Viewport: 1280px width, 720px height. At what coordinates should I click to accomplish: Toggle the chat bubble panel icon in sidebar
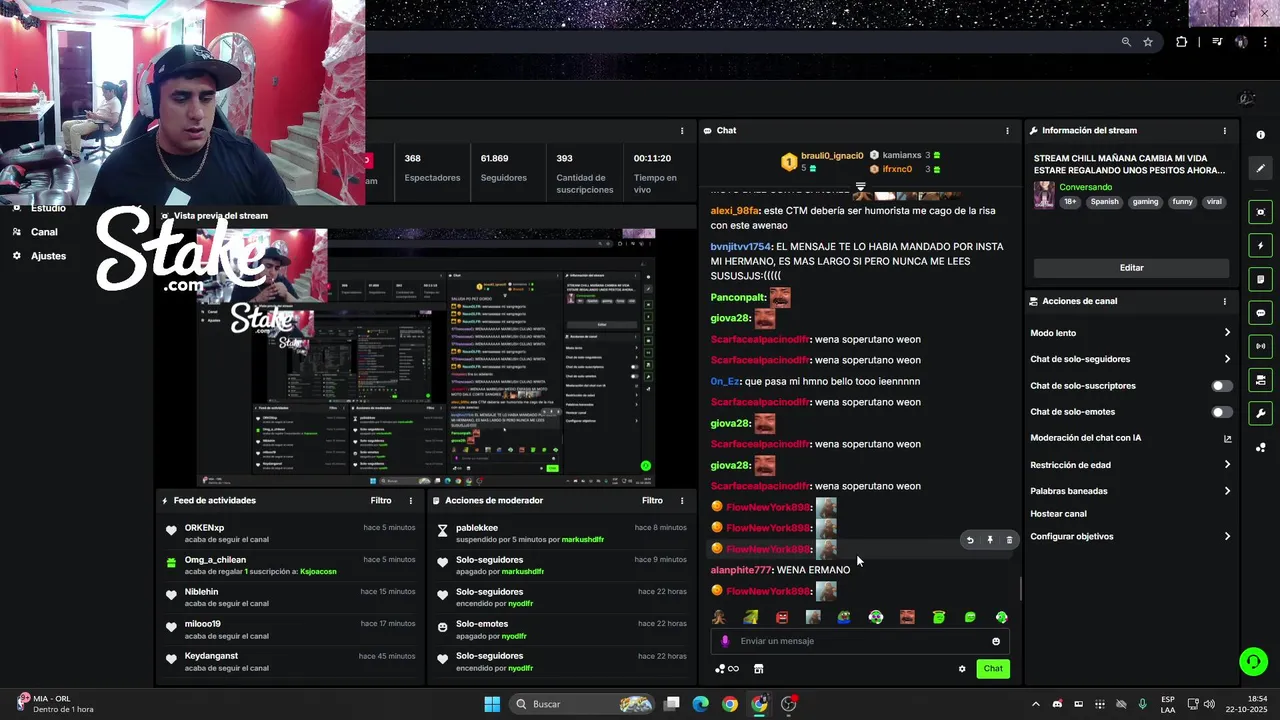pyautogui.click(x=1260, y=313)
